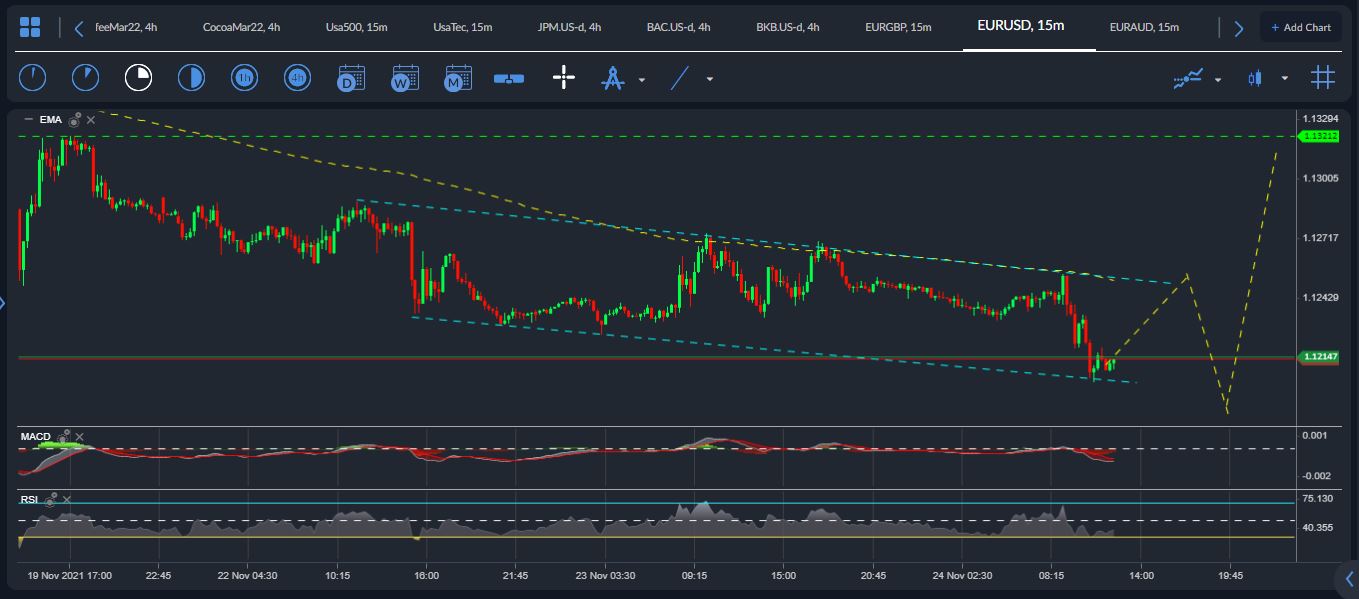
Task: Click the RSI 75.130 axis value
Action: [x=1318, y=499]
